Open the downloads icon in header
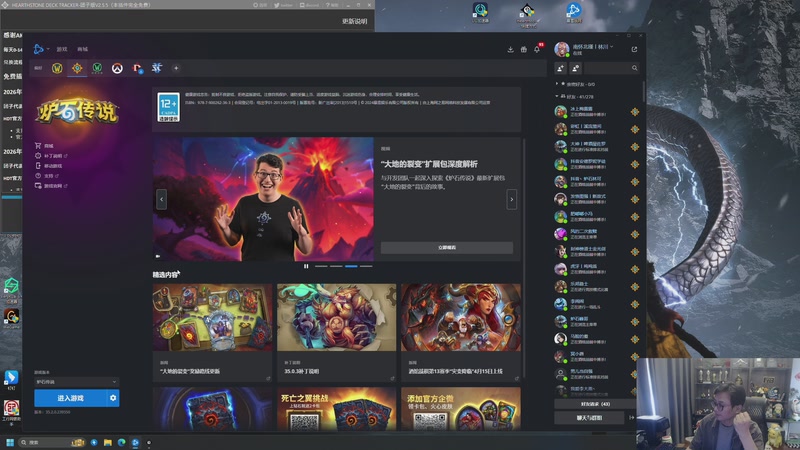 (510, 49)
